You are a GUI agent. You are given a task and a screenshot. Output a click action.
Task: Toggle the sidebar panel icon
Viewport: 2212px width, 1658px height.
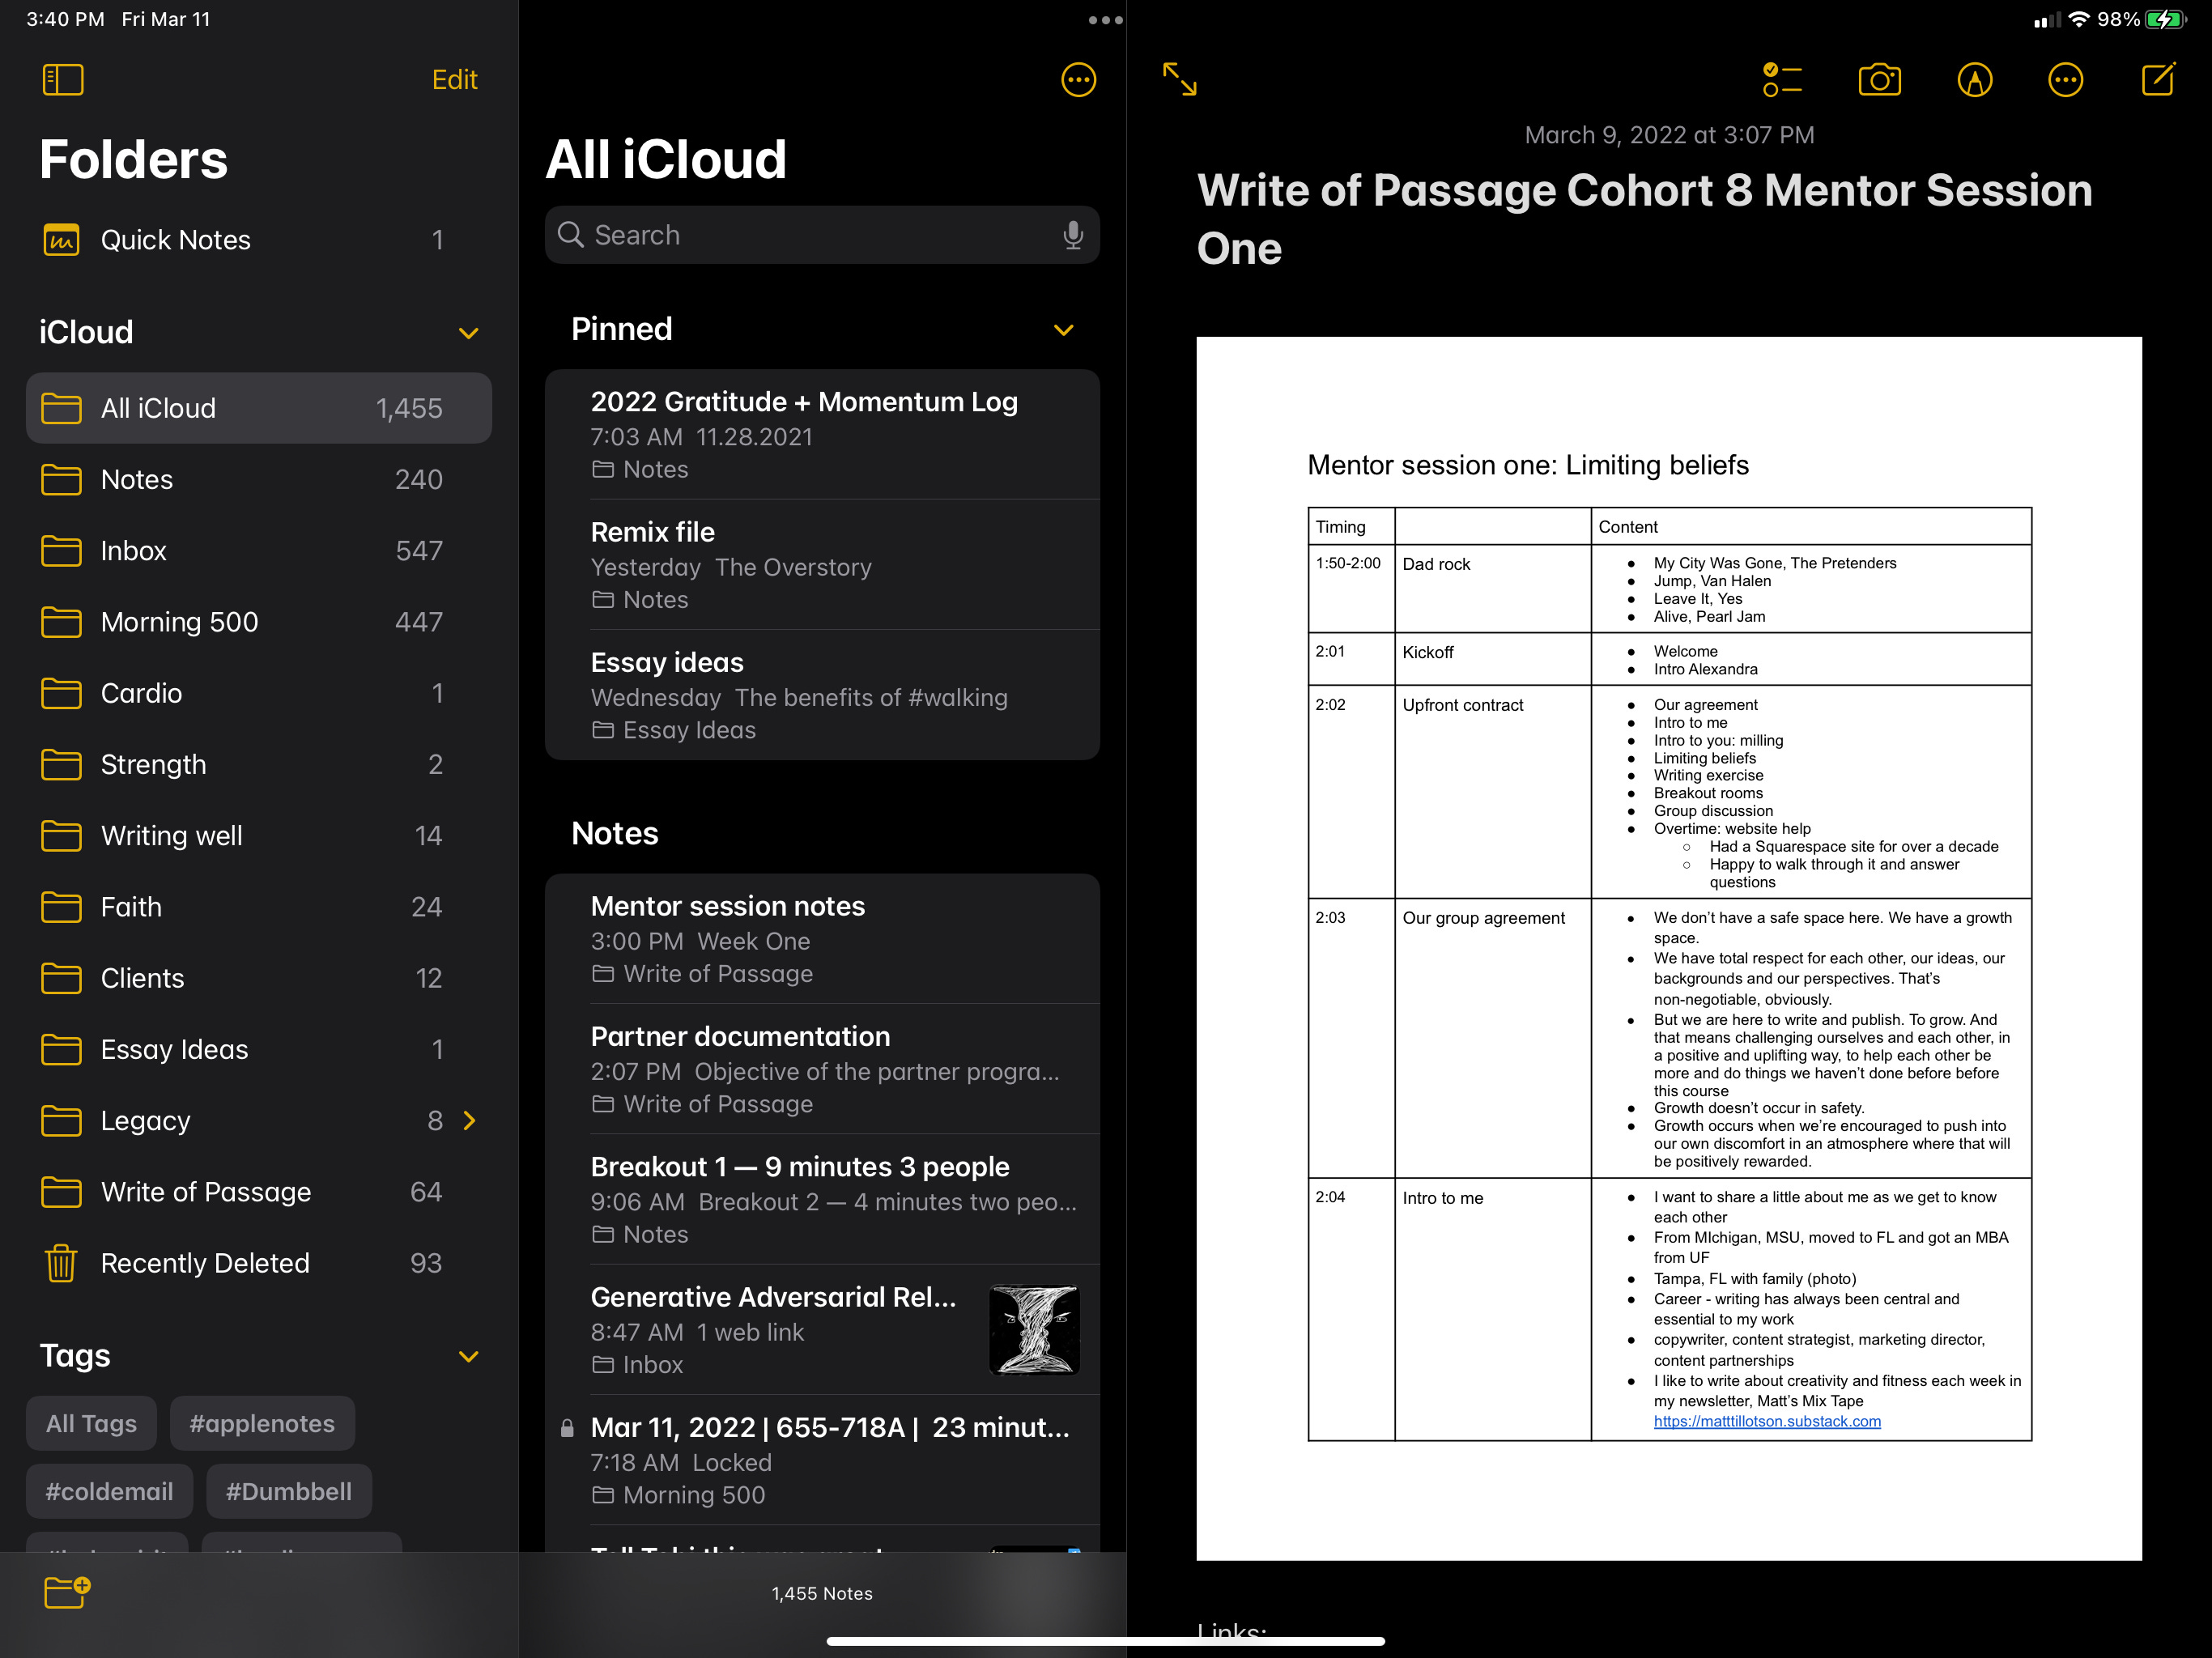click(x=62, y=80)
